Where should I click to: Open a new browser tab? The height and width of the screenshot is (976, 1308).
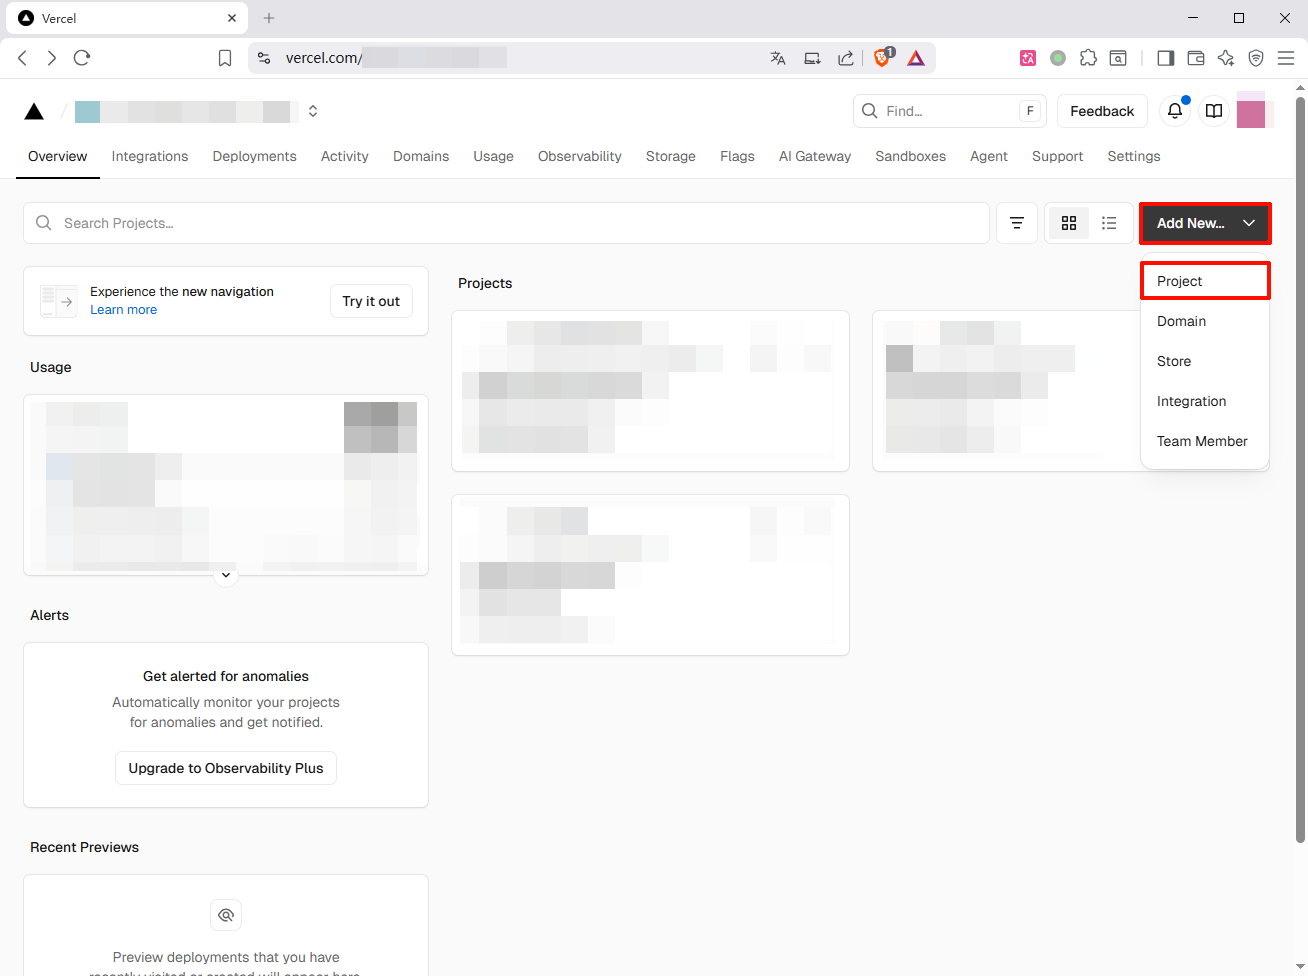click(x=269, y=18)
